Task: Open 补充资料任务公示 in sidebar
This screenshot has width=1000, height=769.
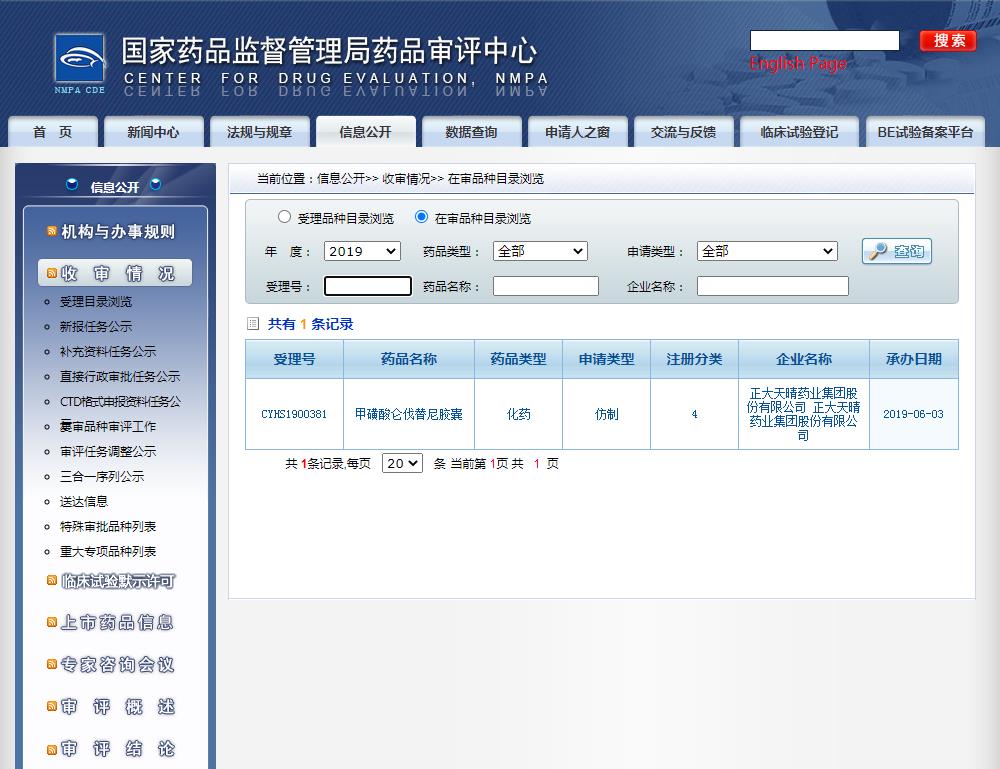Action: [x=108, y=351]
